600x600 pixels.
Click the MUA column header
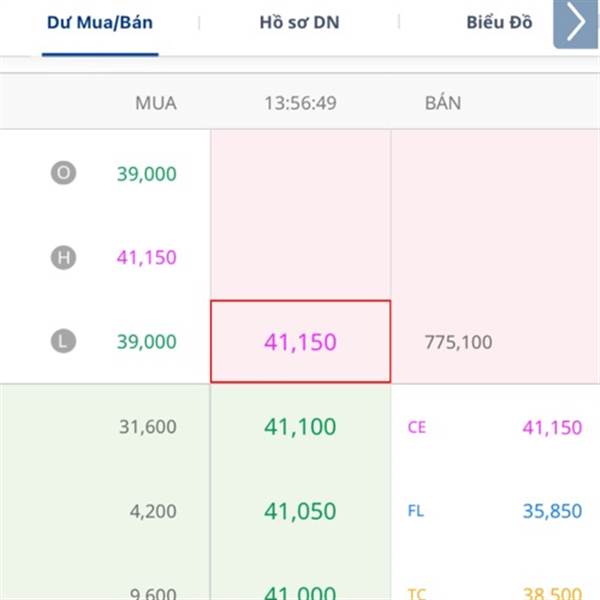pyautogui.click(x=156, y=103)
